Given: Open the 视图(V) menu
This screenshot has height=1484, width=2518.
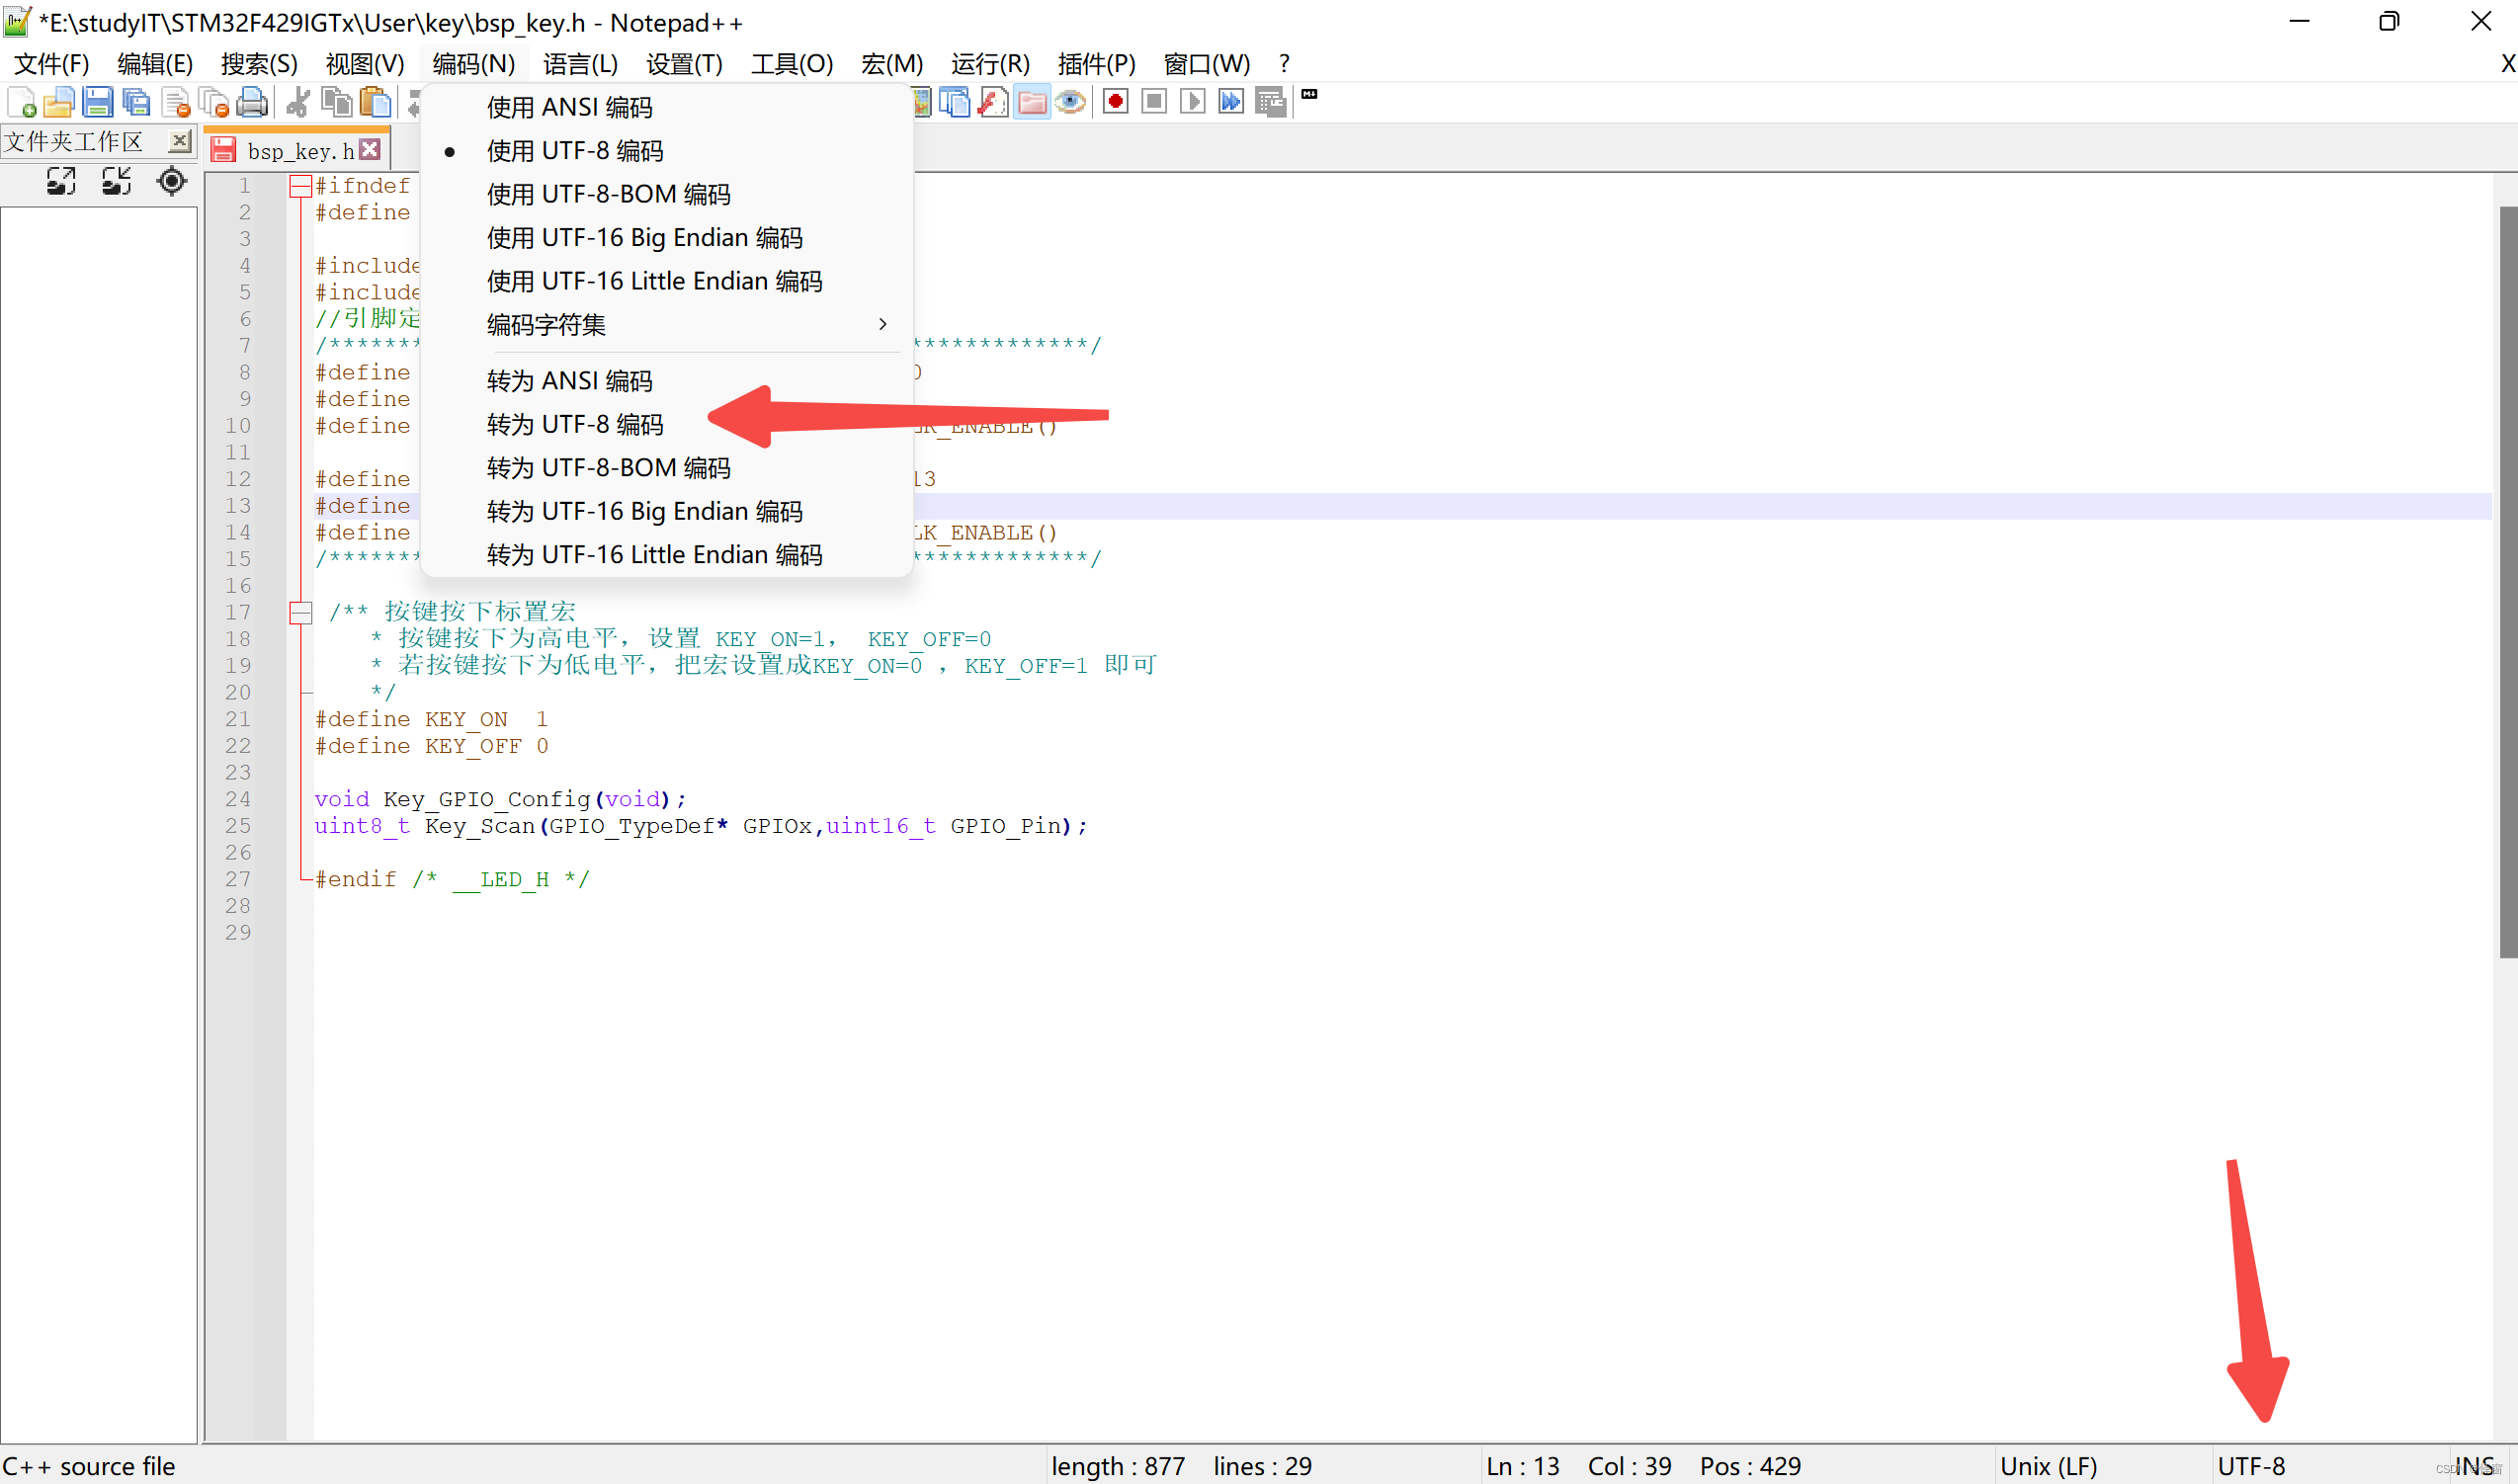Looking at the screenshot, I should (365, 64).
